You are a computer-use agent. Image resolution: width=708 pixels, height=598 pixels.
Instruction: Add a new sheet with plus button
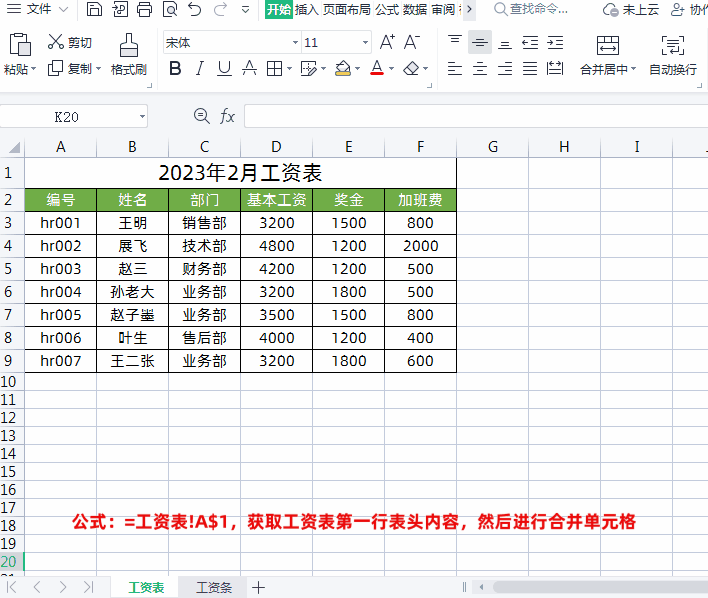coord(258,587)
